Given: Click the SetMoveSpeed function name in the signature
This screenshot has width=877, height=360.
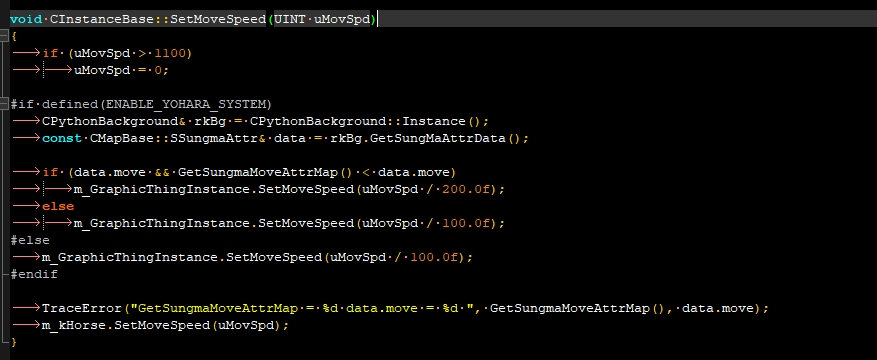Looking at the screenshot, I should point(218,19).
